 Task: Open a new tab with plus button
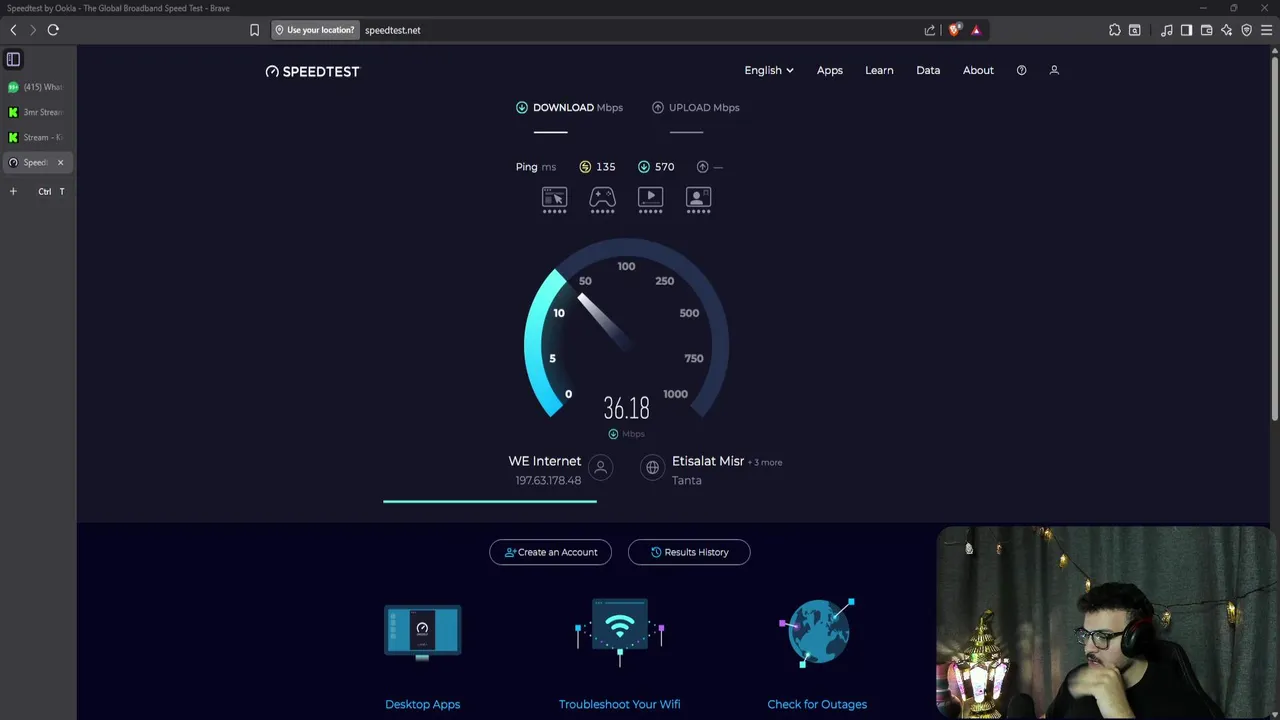click(x=13, y=191)
